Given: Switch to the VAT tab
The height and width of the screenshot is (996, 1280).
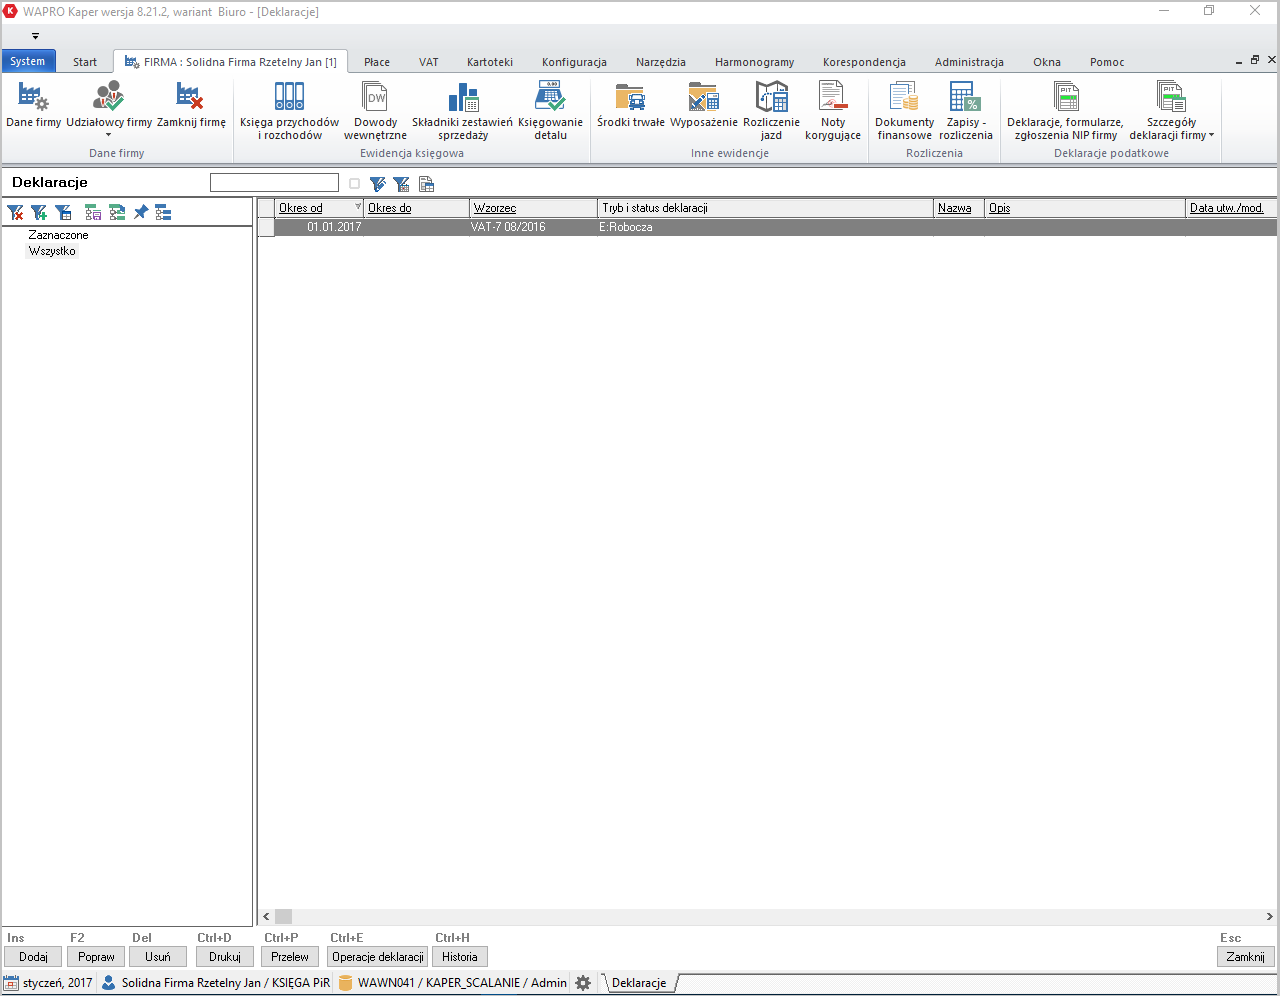Looking at the screenshot, I should pyautogui.click(x=429, y=62).
